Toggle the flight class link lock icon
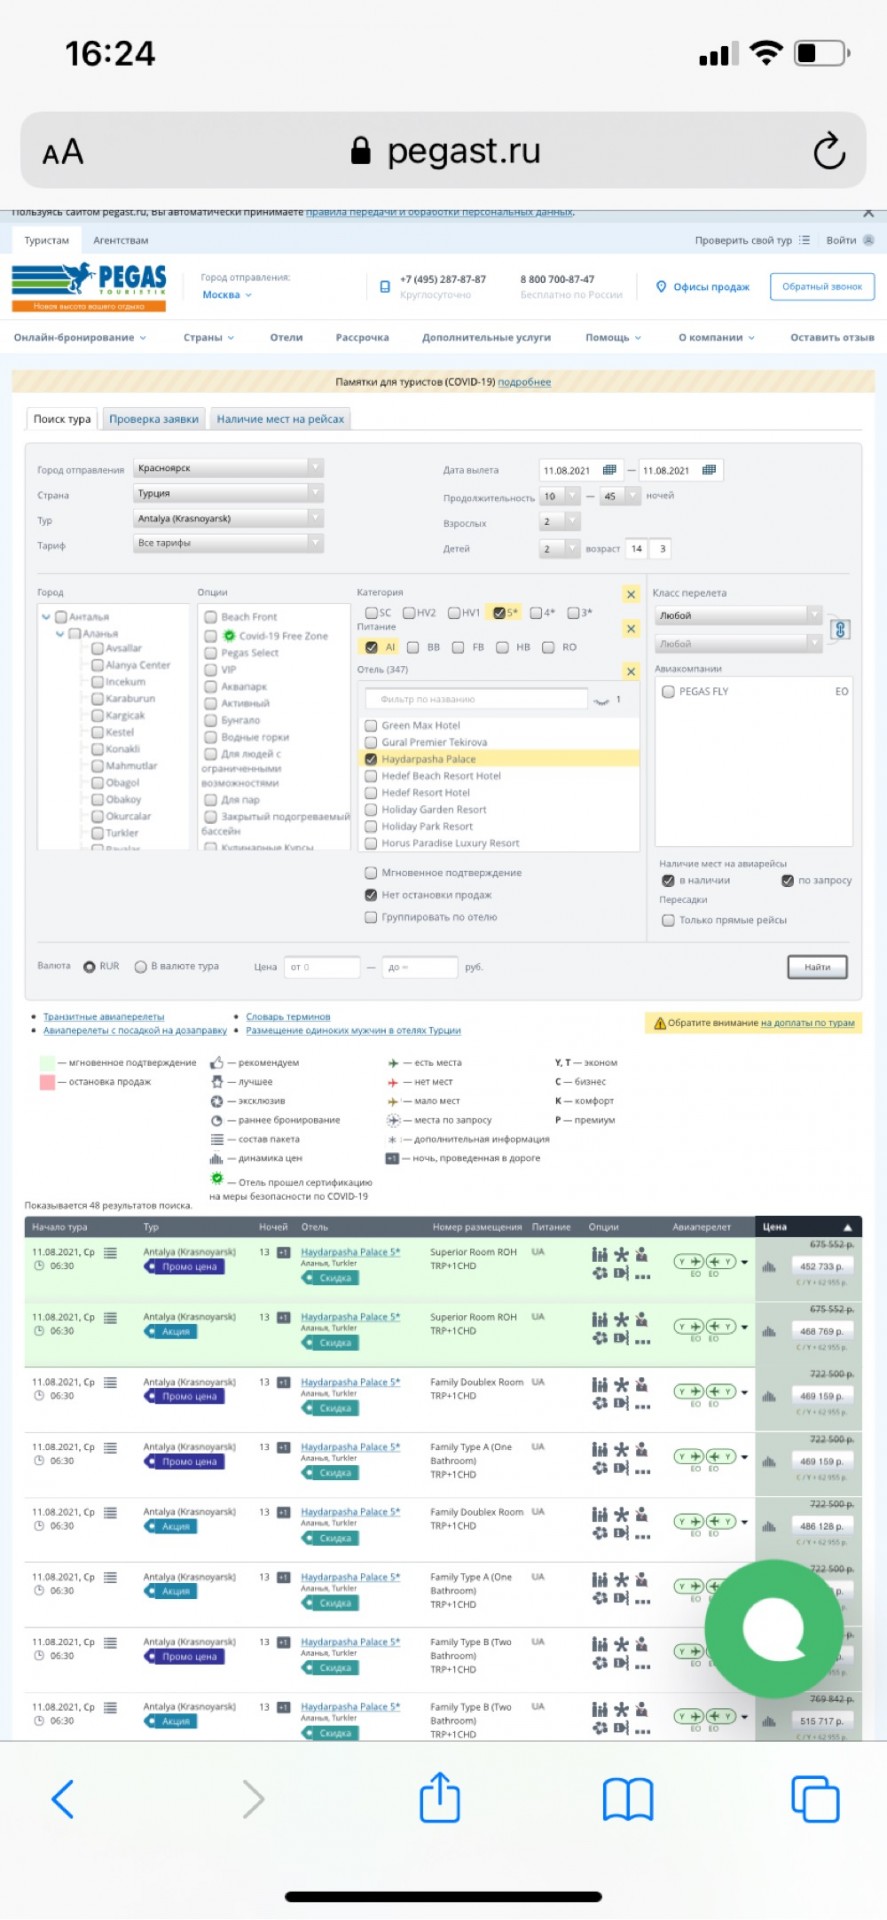 tap(840, 629)
